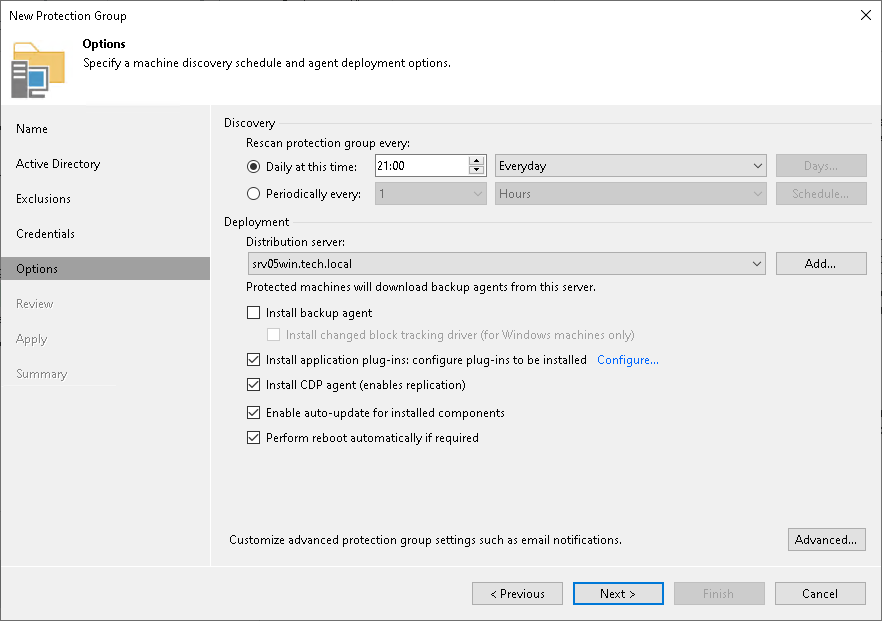Toggle Enable auto-update for installed components

pyautogui.click(x=254, y=412)
